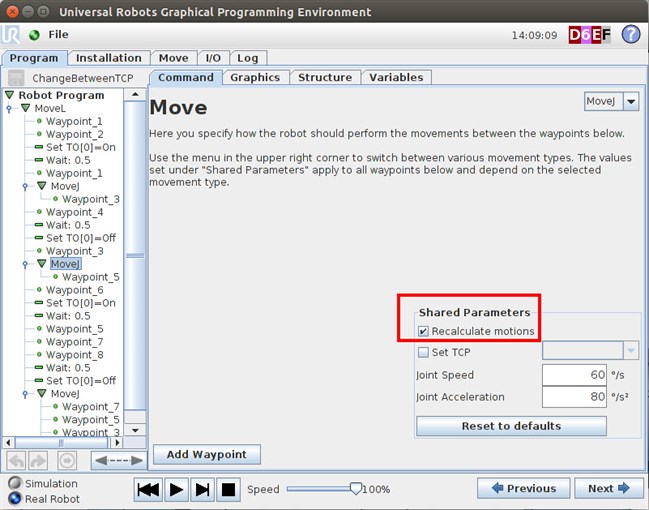
Task: Switch to the Installation tab
Action: pyautogui.click(x=108, y=58)
